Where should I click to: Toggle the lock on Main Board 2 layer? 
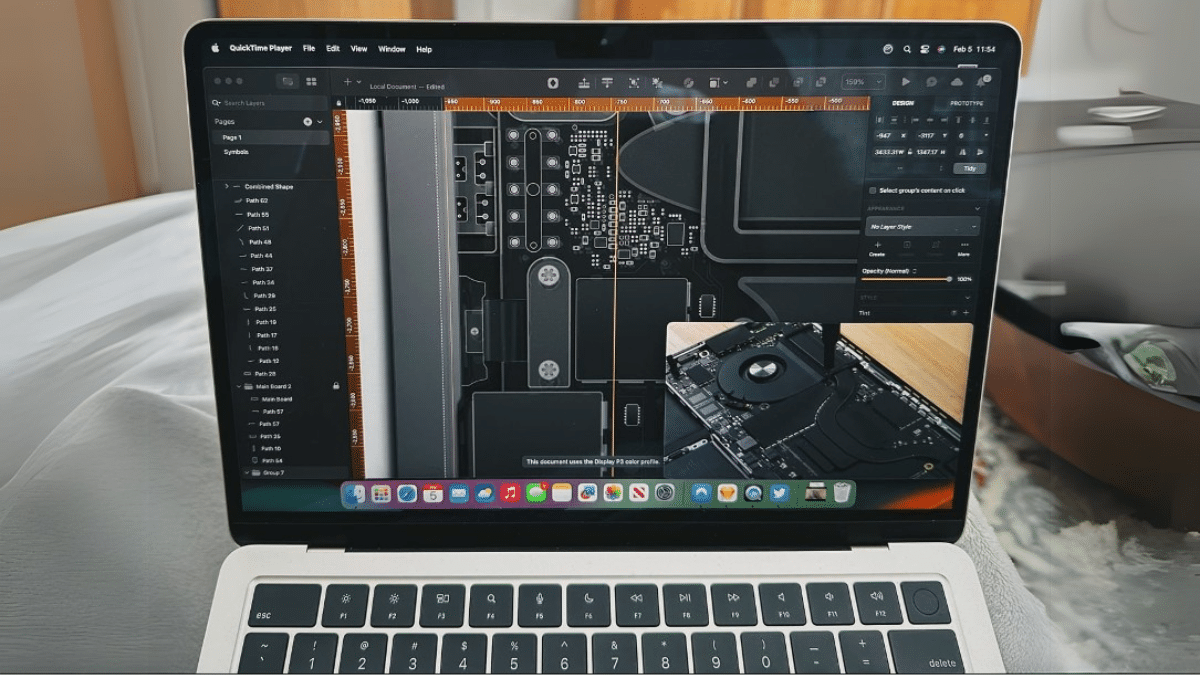click(x=335, y=386)
